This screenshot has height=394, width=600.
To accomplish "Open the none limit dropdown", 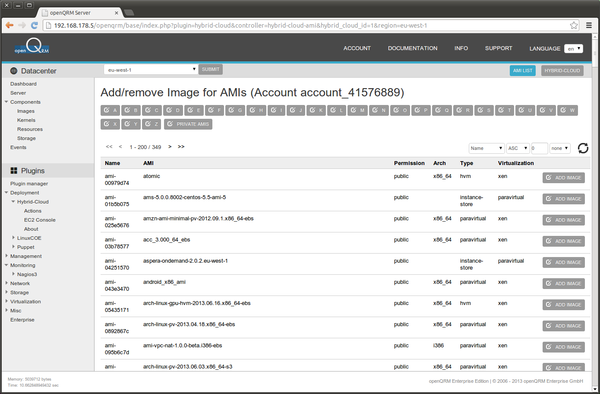I will (x=560, y=148).
